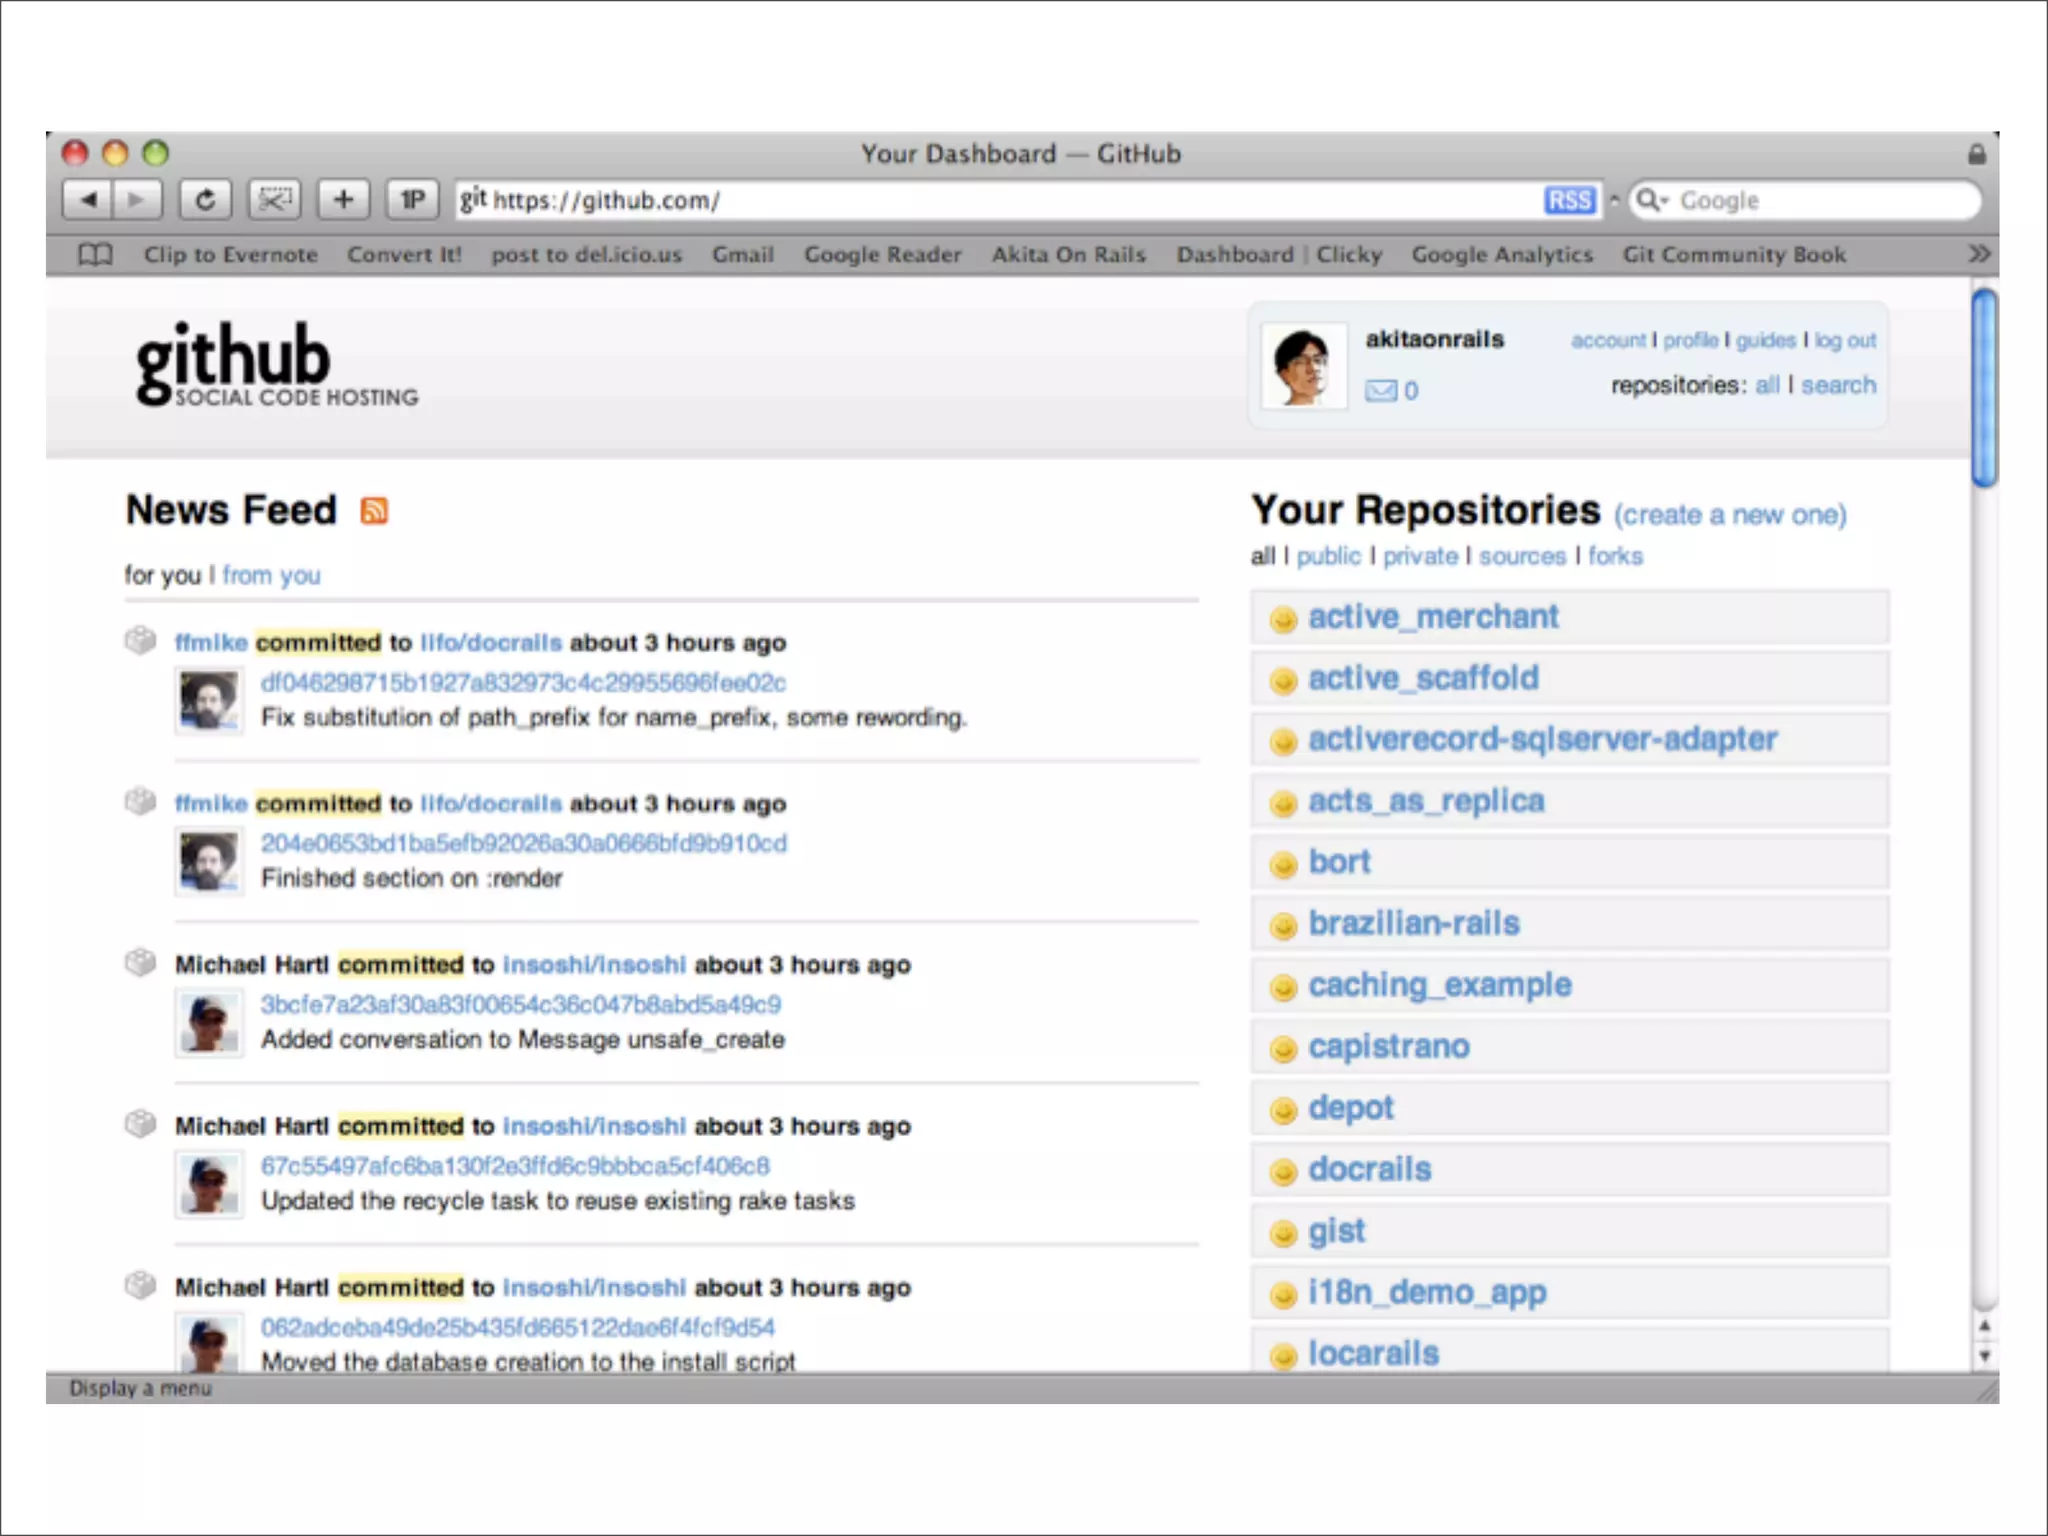Open the active_scaffold repository
The image size is (2048, 1536).
[x=1423, y=679]
